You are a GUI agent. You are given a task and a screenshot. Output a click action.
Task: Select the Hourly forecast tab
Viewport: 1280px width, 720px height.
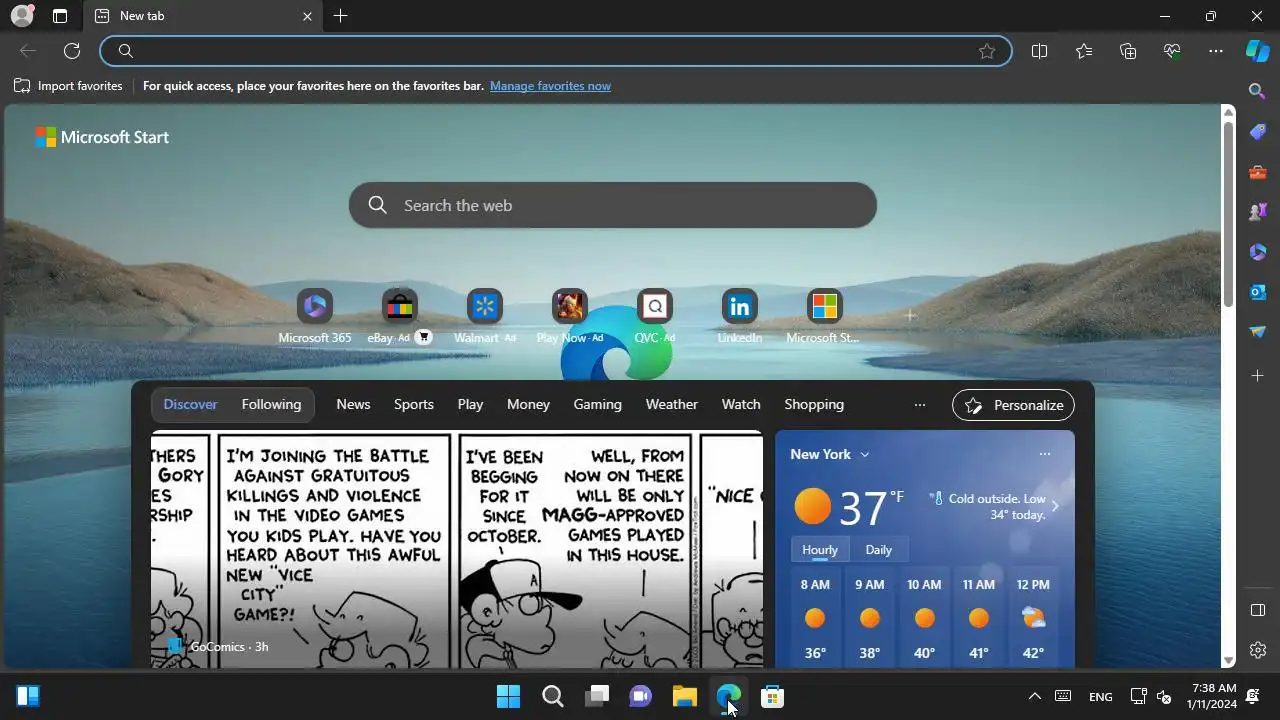pyautogui.click(x=820, y=550)
